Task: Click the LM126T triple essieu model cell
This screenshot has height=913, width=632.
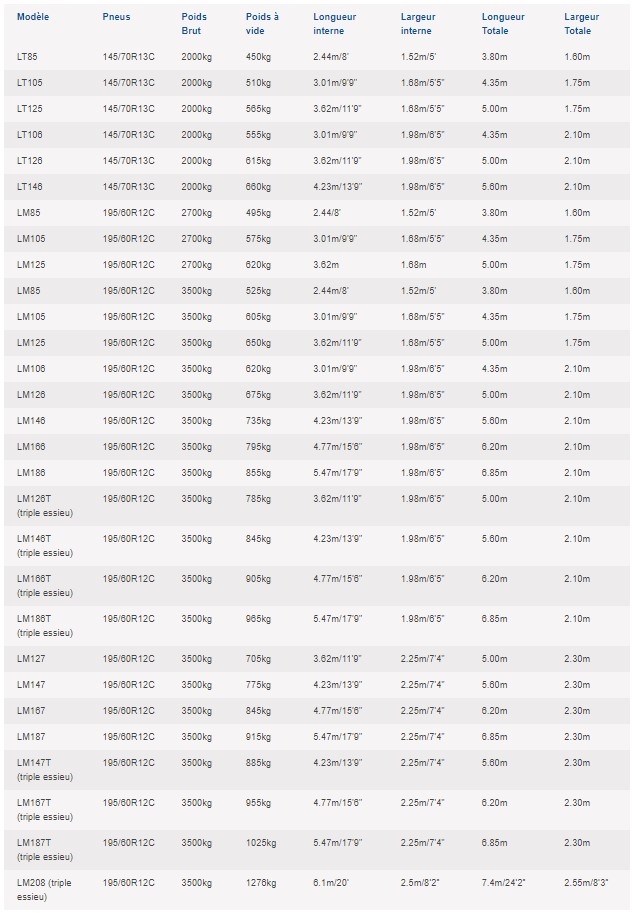Action: click(x=45, y=506)
